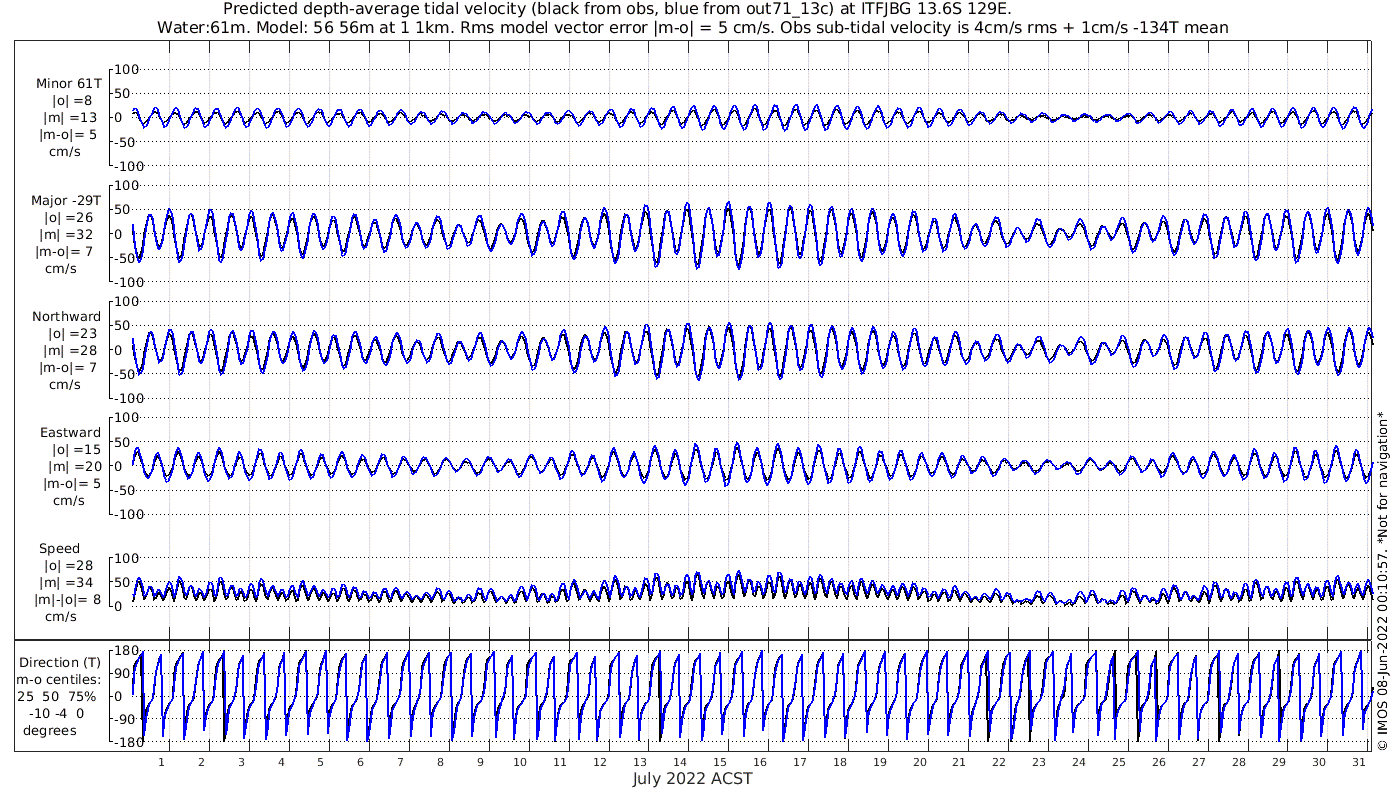Screen dimensions: 1400x800
Task: Click day 1 on the date axis
Action: point(162,762)
